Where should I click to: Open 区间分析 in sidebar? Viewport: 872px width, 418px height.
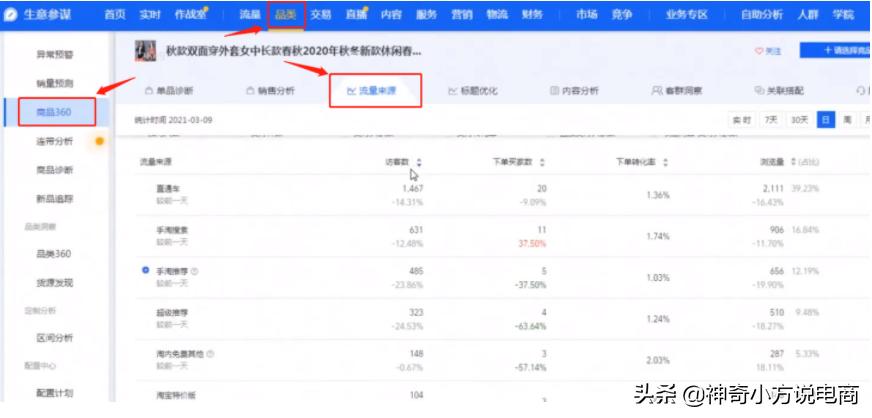(54, 338)
